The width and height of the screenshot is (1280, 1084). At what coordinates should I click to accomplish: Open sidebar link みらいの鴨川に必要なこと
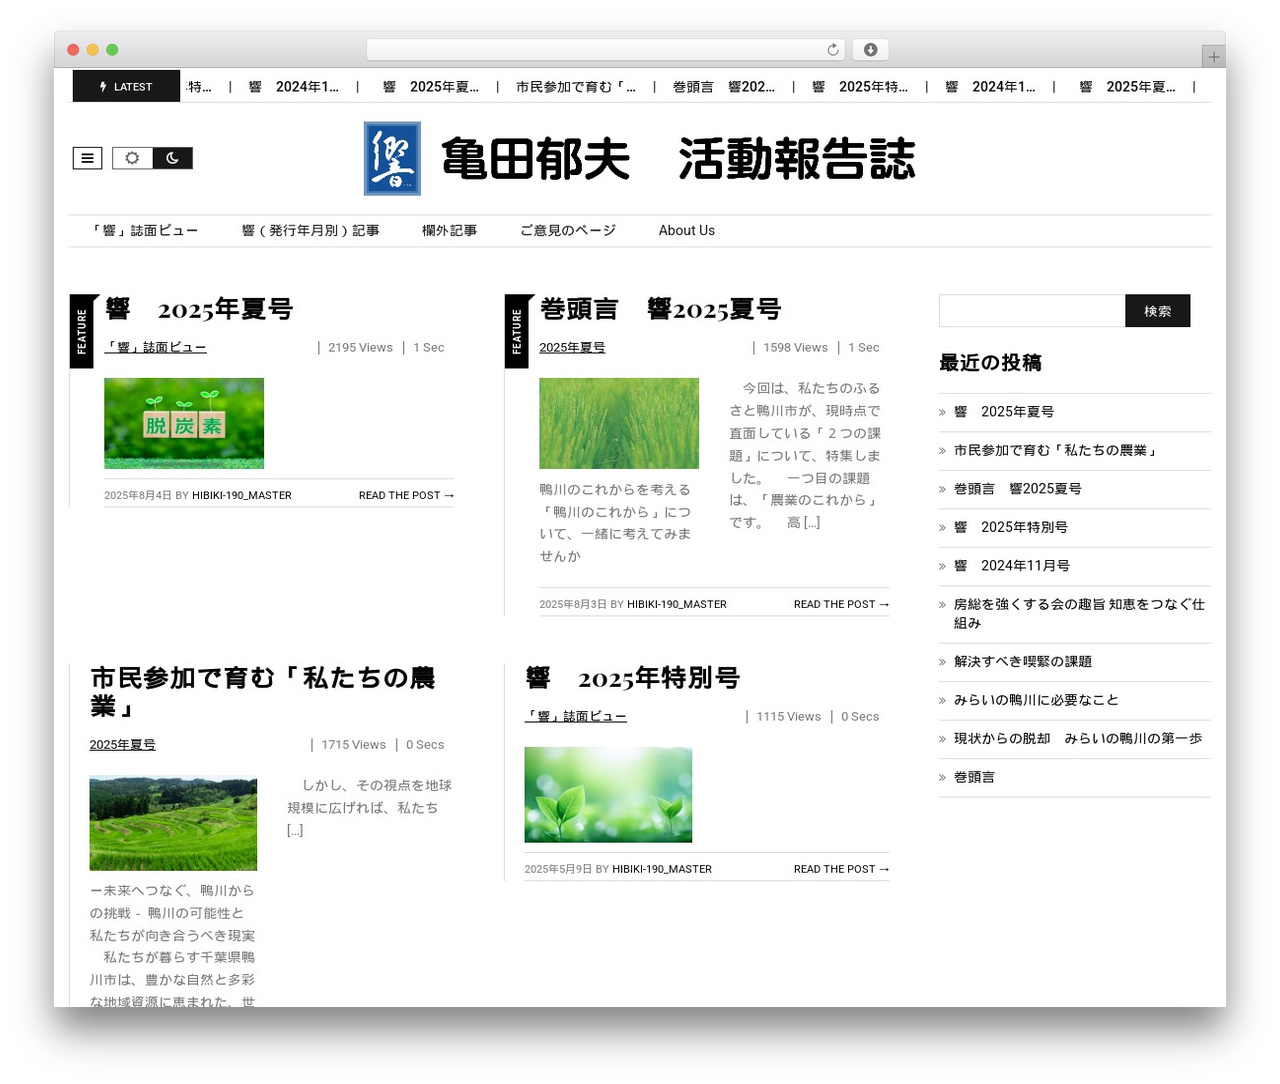point(1036,700)
